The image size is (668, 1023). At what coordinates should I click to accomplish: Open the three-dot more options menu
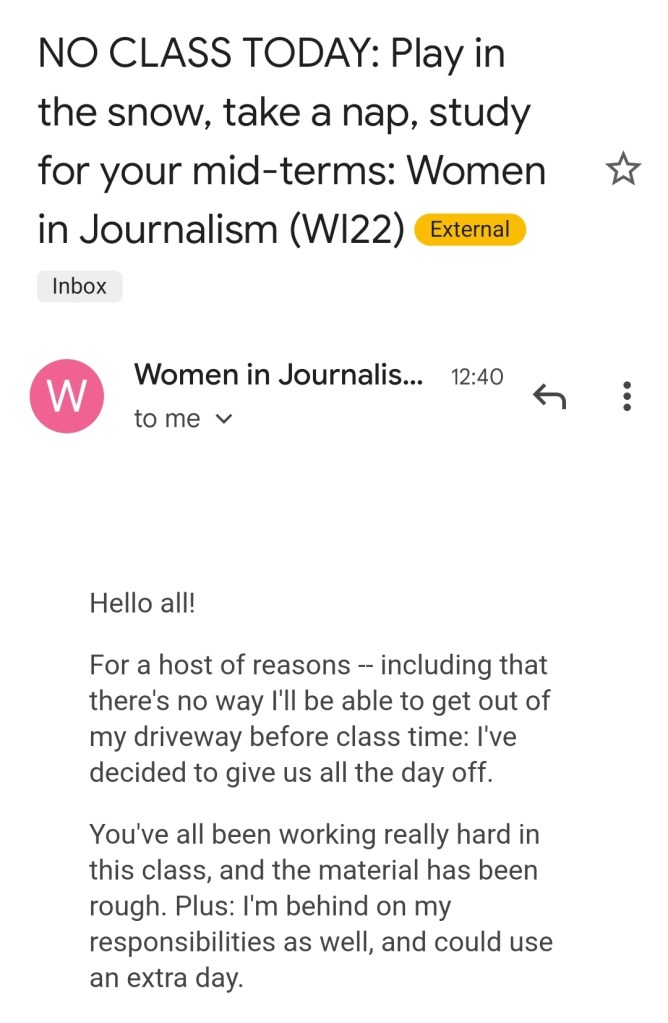(627, 397)
